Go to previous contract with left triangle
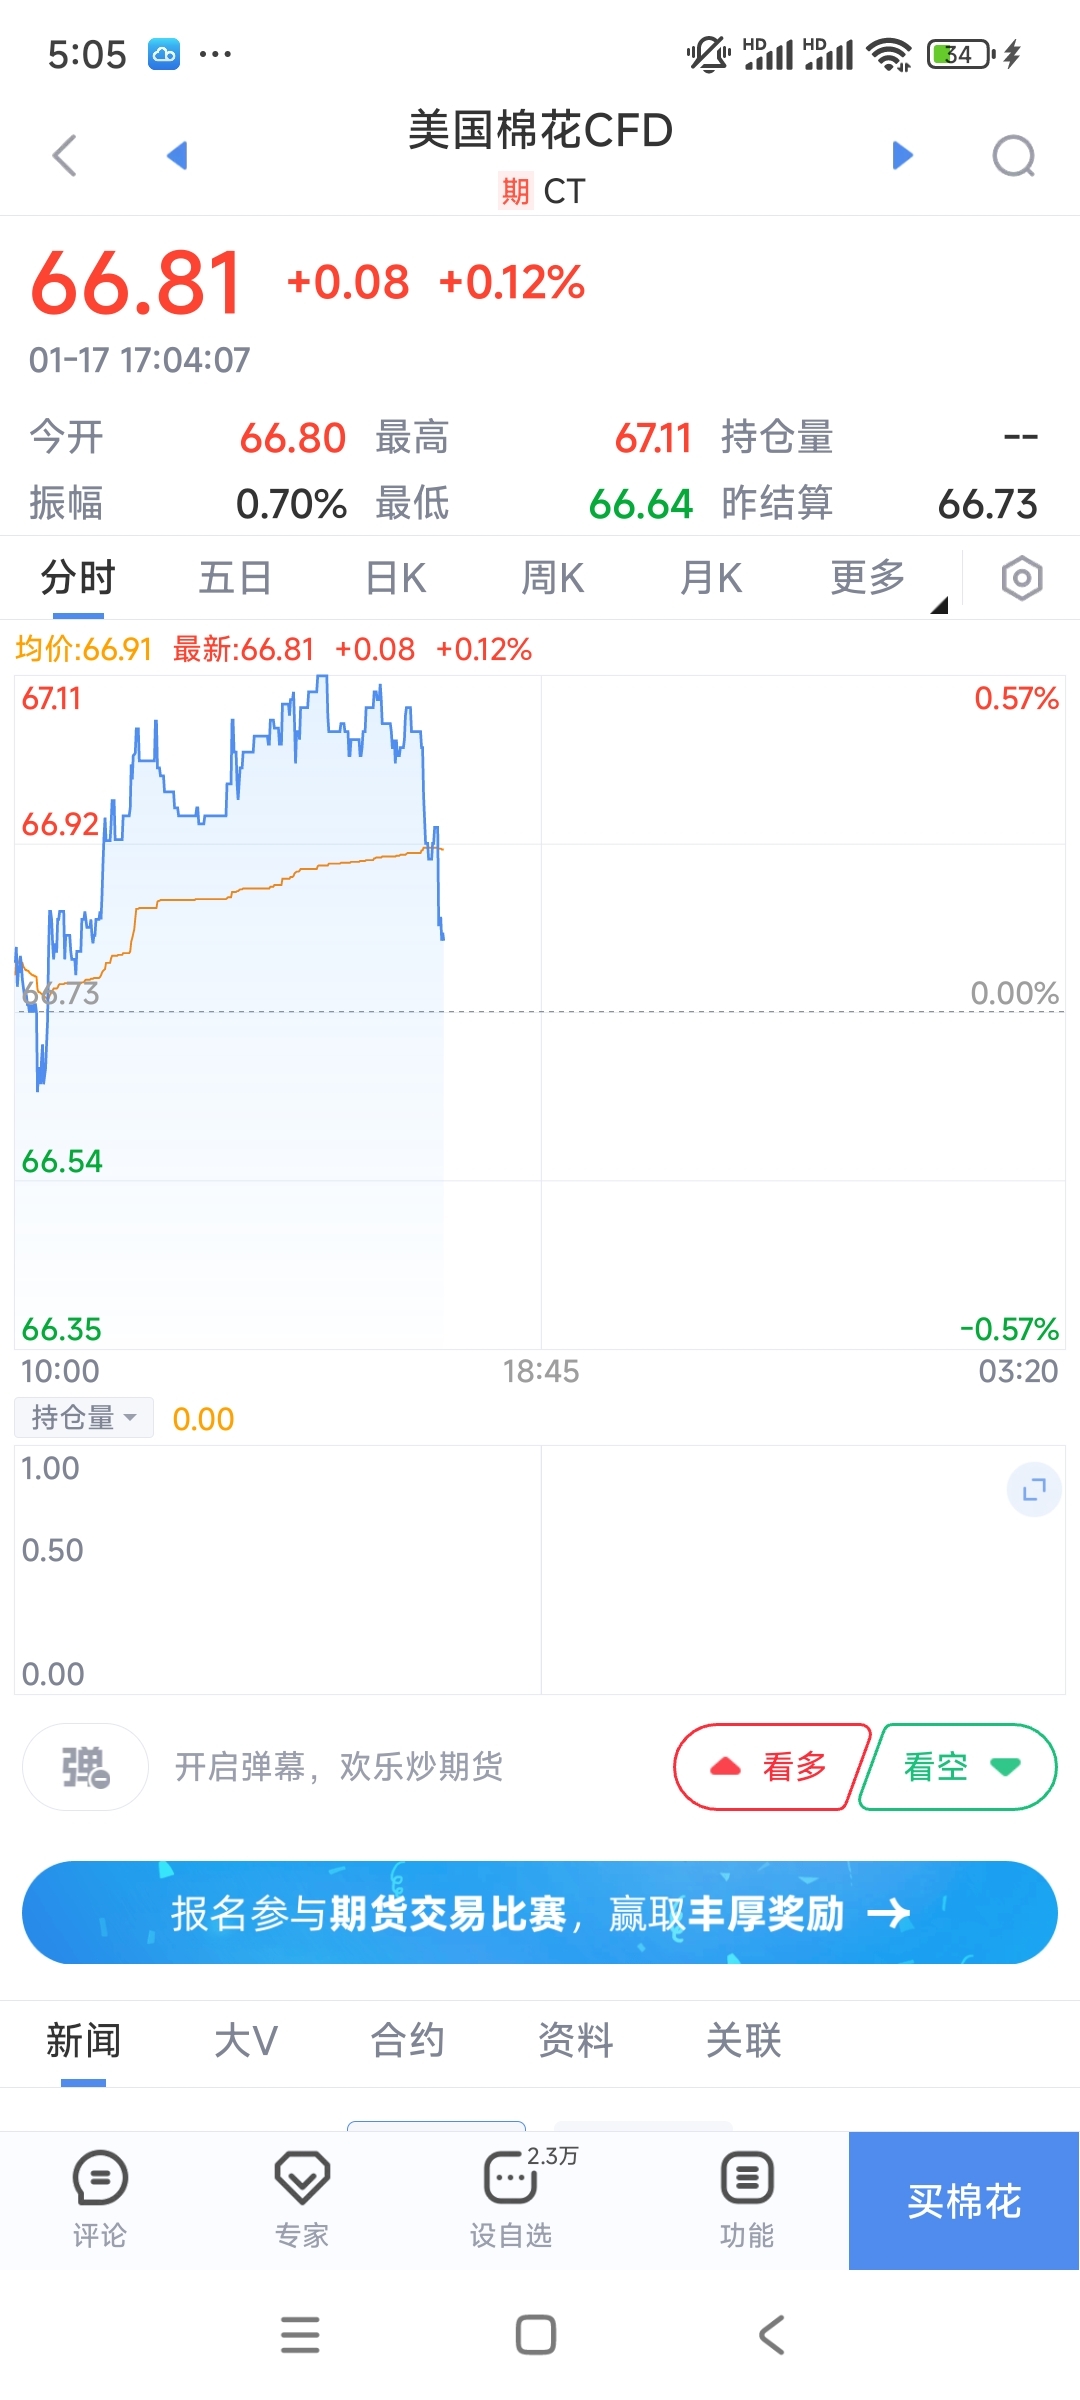 tap(178, 155)
